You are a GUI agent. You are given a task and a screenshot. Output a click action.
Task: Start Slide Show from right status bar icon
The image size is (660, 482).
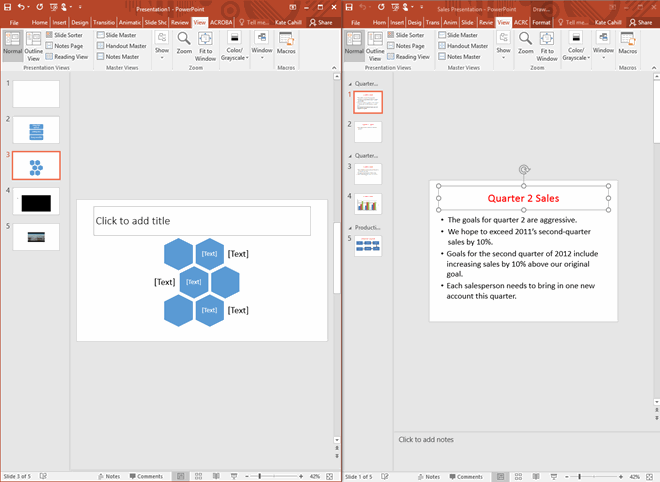554,477
